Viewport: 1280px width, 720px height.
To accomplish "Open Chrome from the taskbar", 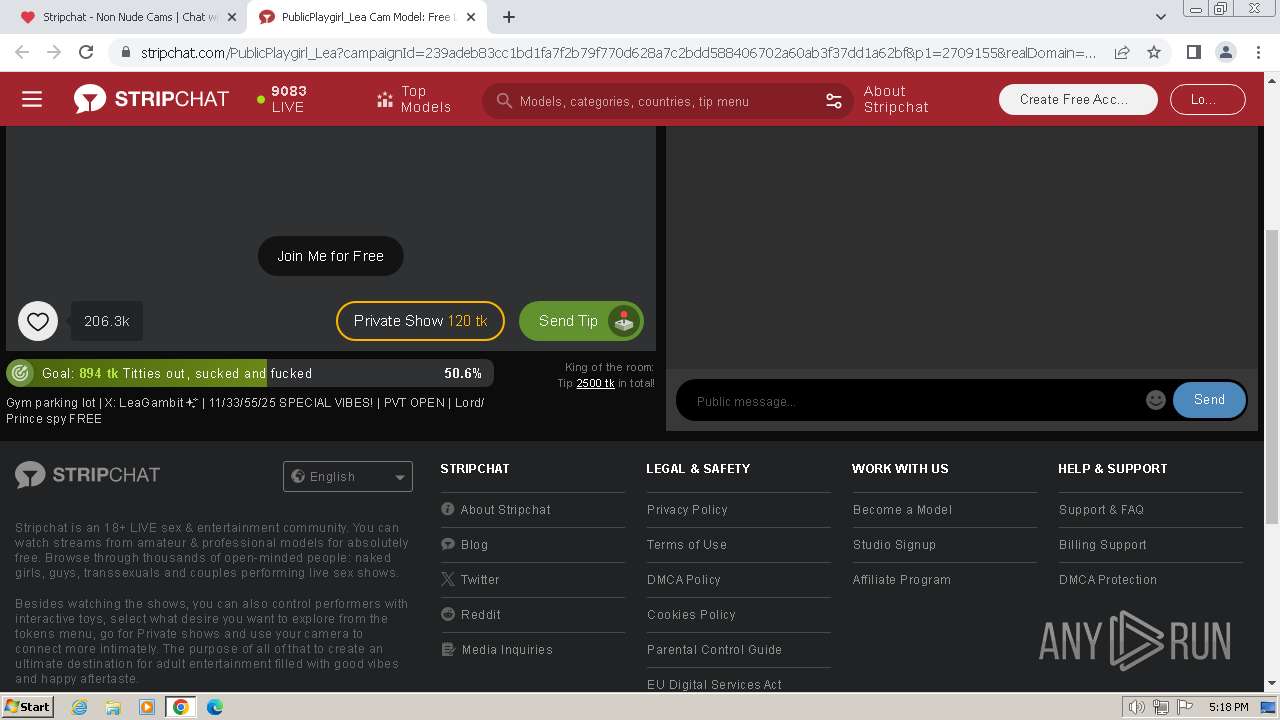I will tap(180, 707).
